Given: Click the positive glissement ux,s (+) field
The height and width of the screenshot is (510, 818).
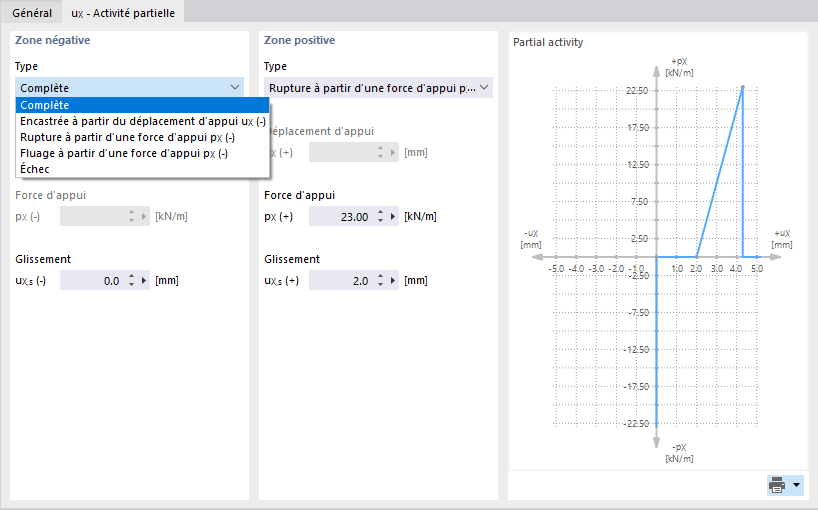Looking at the screenshot, I should pos(341,281).
